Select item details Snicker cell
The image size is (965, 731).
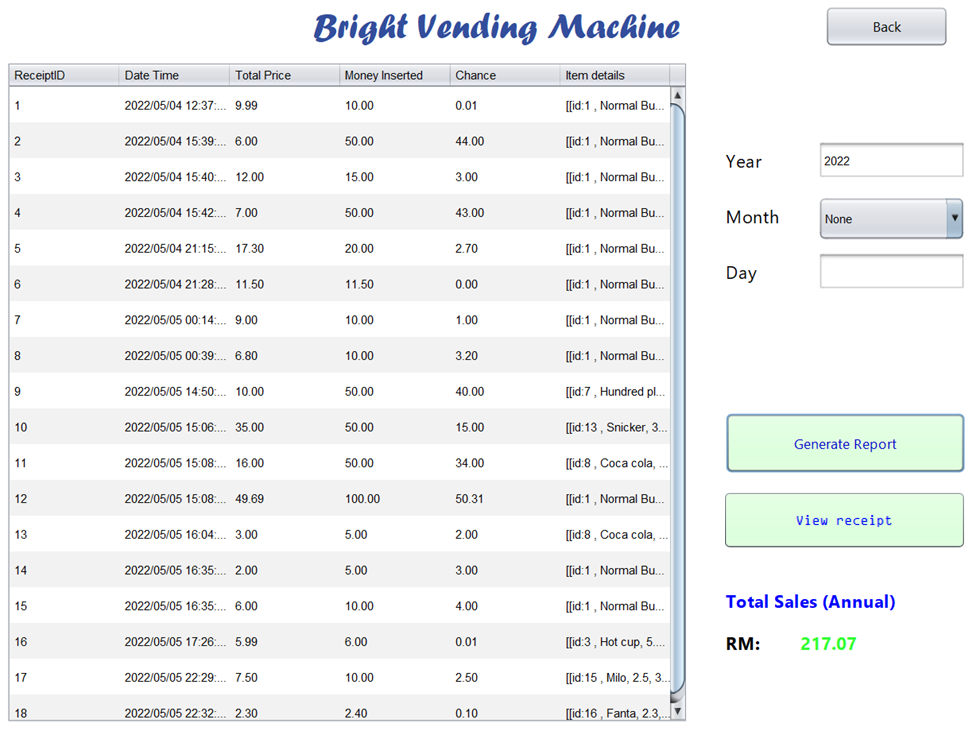[x=615, y=426]
